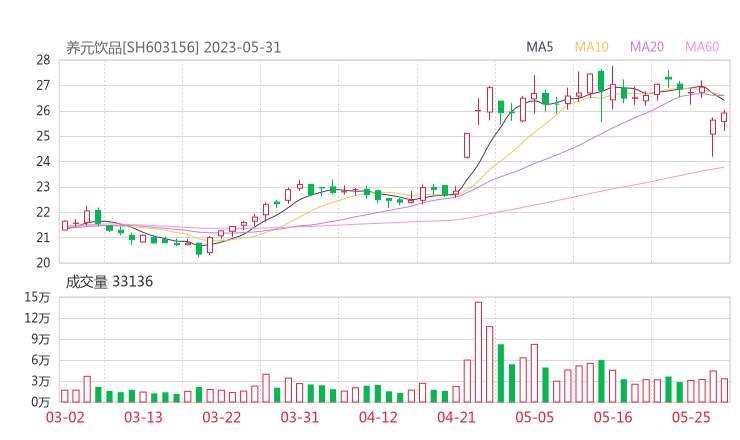Click the MA20 legend label
Screen dimensions: 740x440
647,47
